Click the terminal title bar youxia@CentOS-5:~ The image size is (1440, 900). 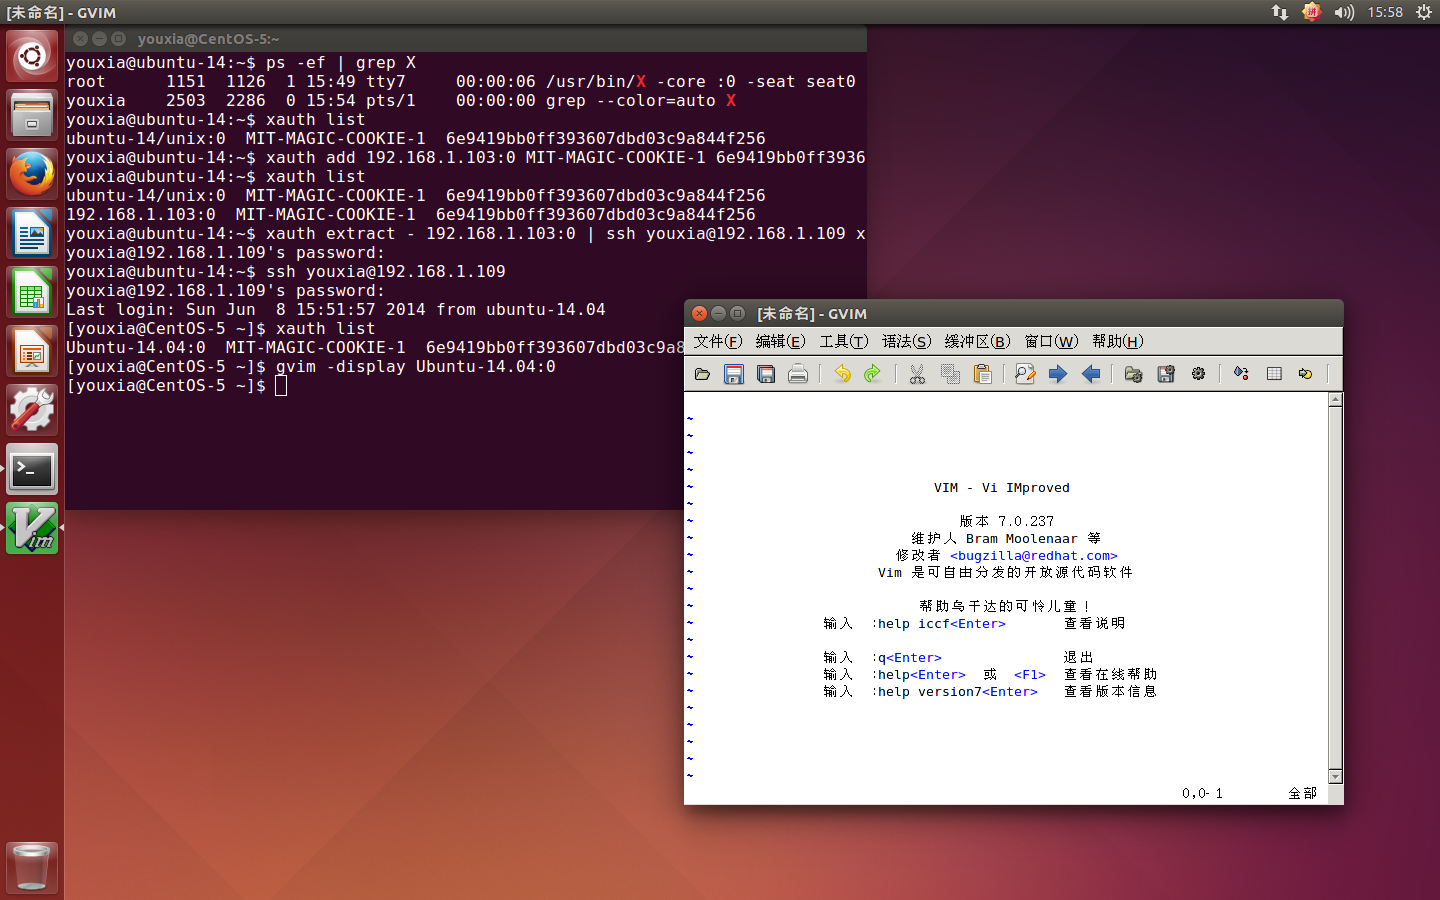(466, 38)
